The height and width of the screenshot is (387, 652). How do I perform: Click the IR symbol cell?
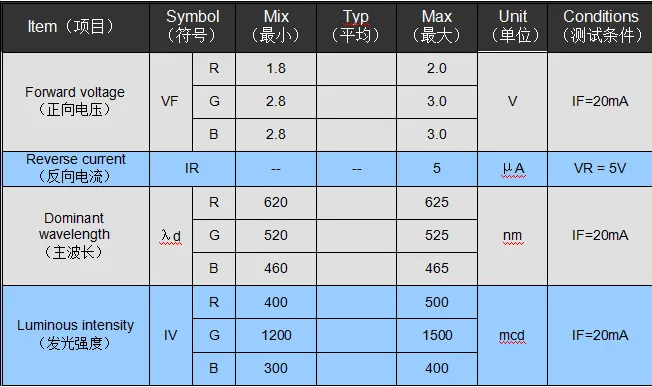193,169
